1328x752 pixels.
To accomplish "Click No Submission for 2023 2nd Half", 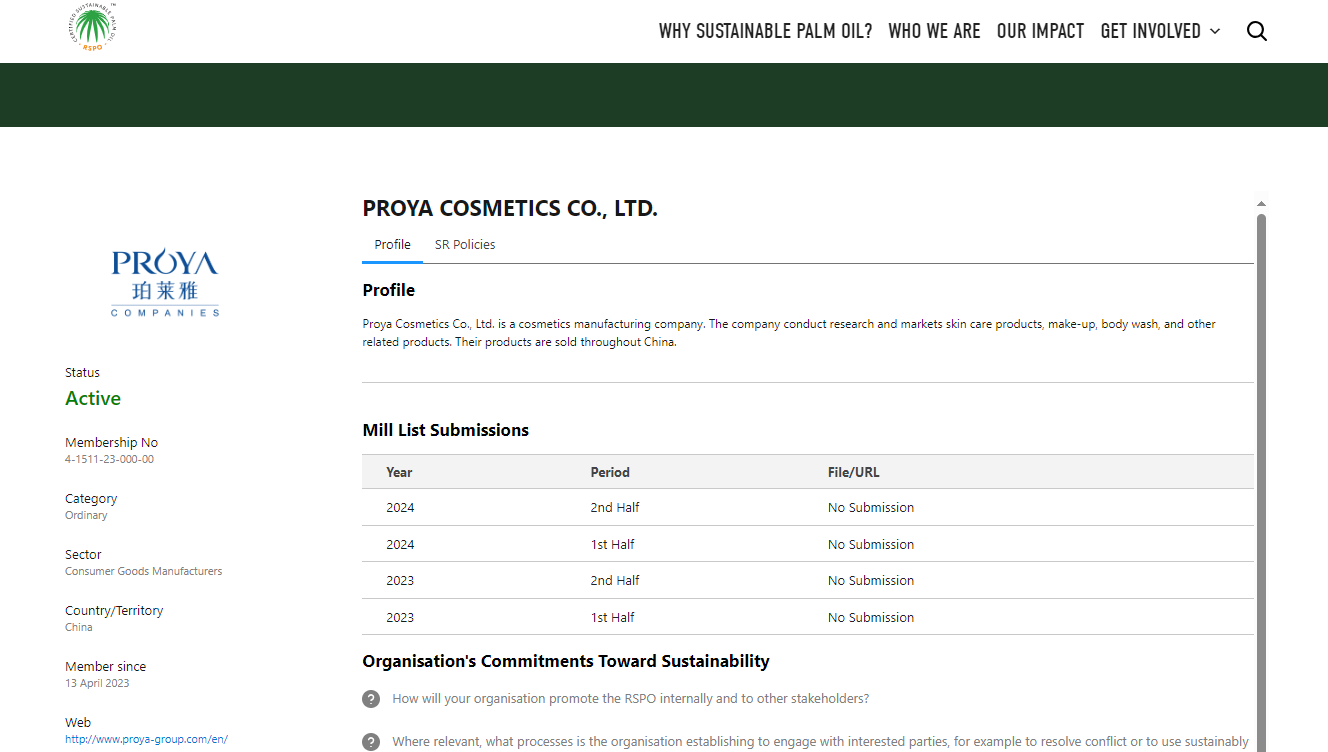I will pos(871,581).
